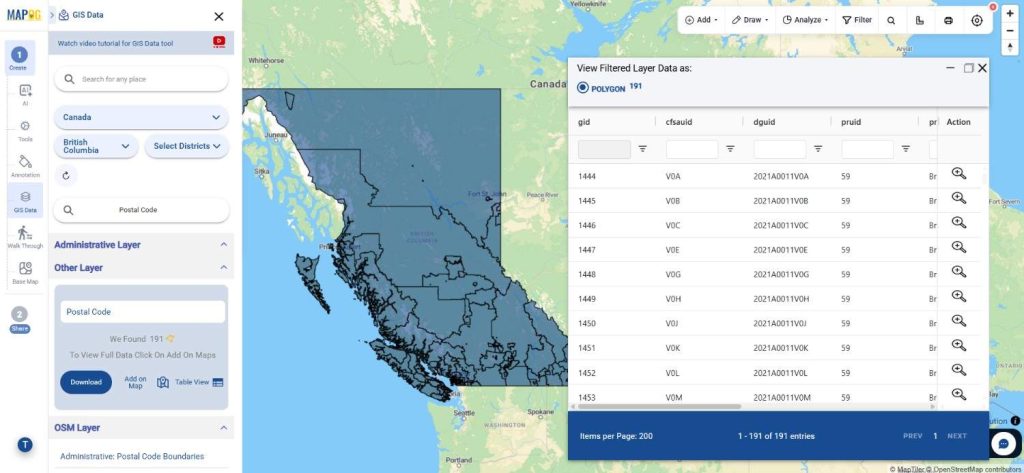Select the POLYGON radio button

click(583, 88)
